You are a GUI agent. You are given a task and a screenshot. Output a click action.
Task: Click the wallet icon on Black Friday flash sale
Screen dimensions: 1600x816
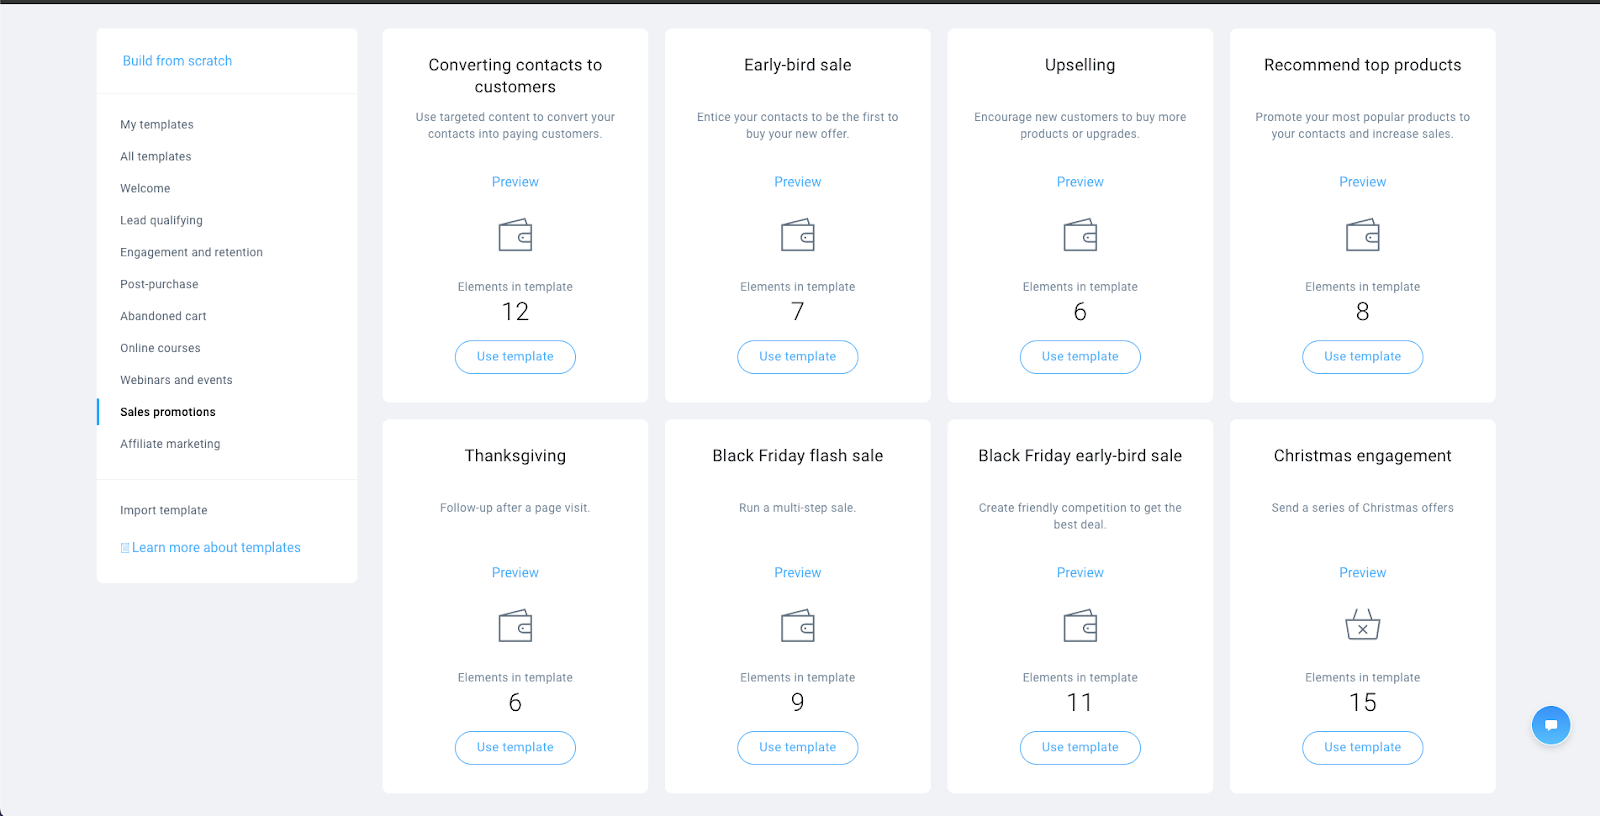(797, 625)
